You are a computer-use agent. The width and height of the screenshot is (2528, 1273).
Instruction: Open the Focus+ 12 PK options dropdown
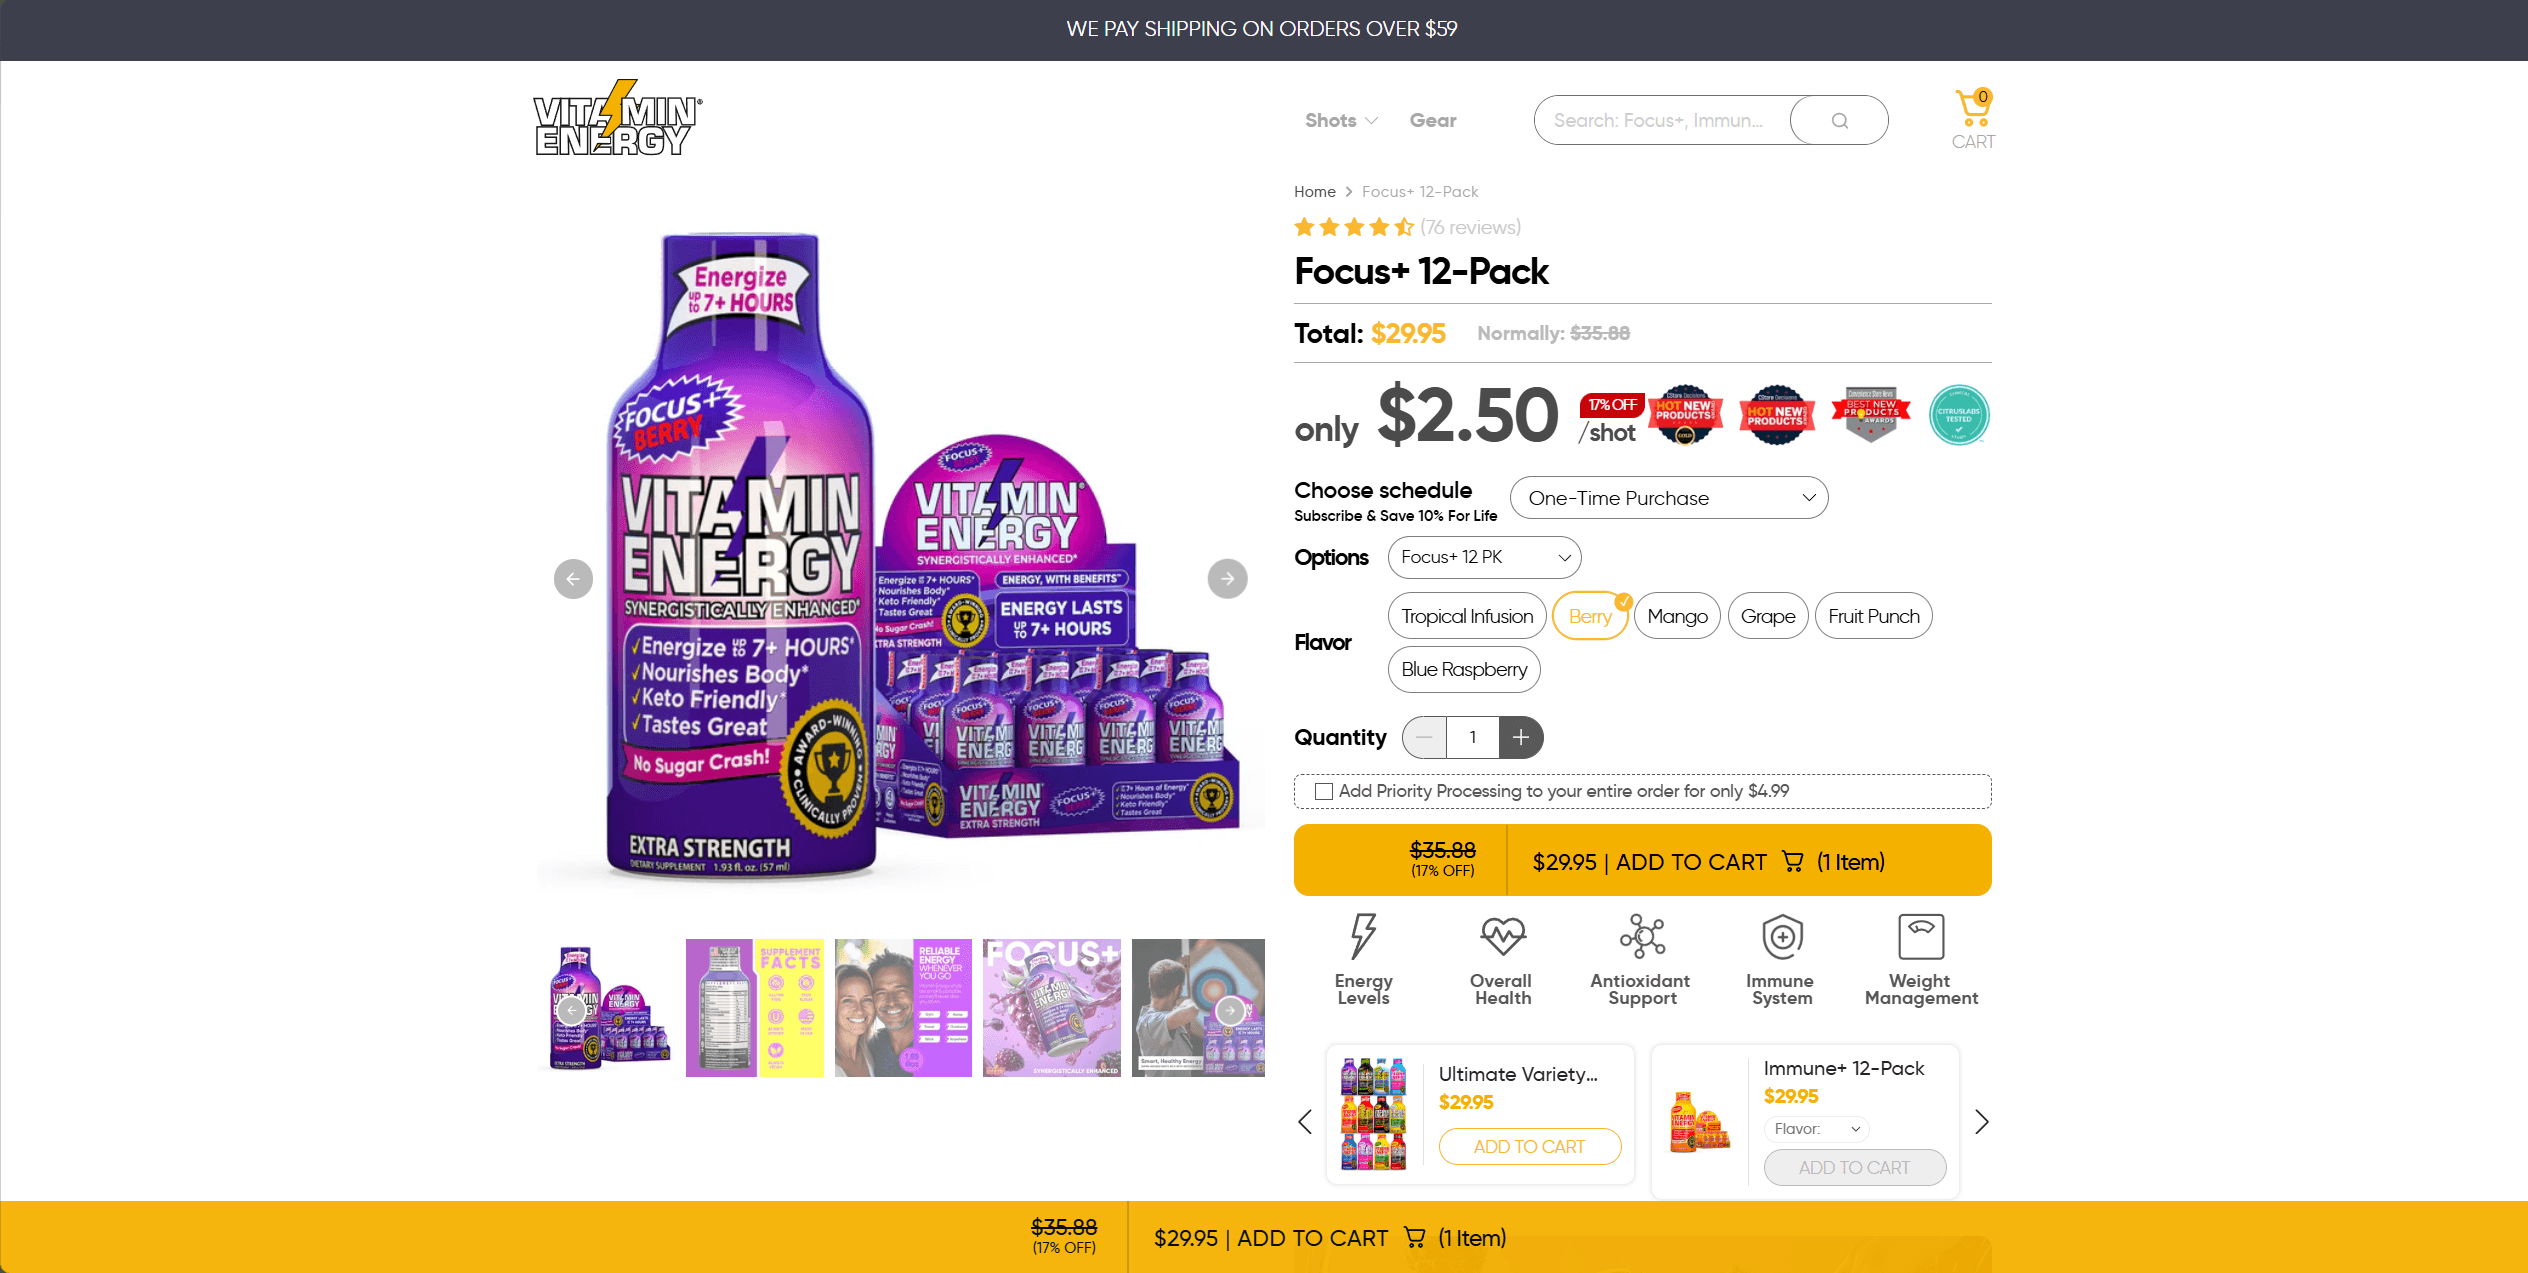coord(1484,557)
